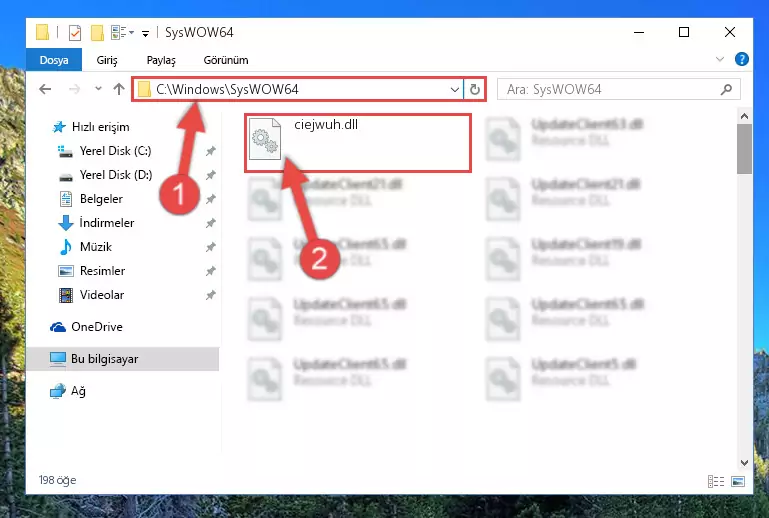Switch to details view icon in status bar

pos(716,481)
